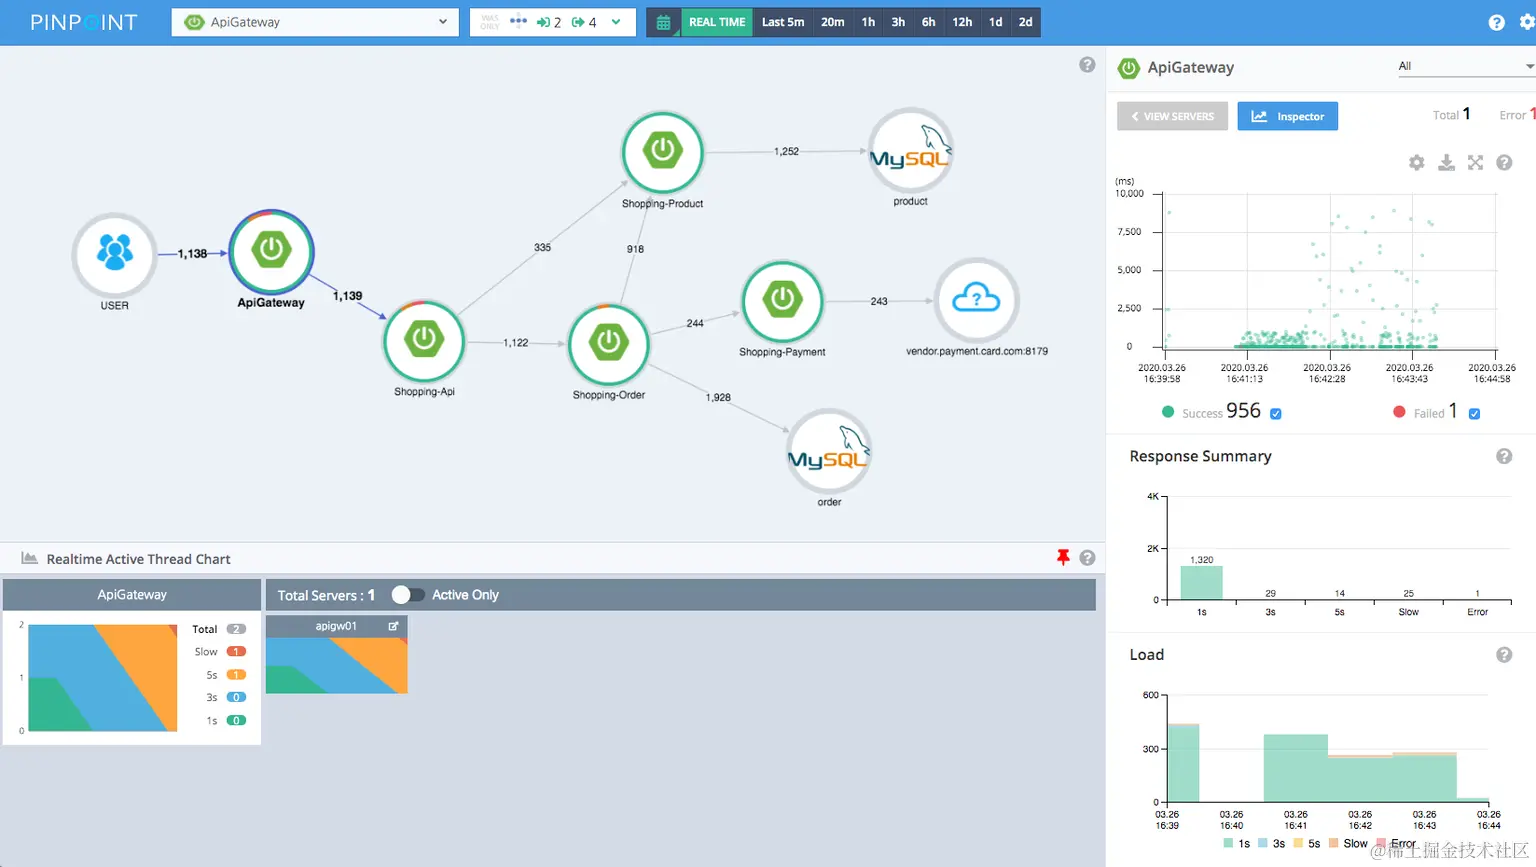Click the 1s bar in Response Summary
This screenshot has width=1536, height=867.
click(1202, 583)
